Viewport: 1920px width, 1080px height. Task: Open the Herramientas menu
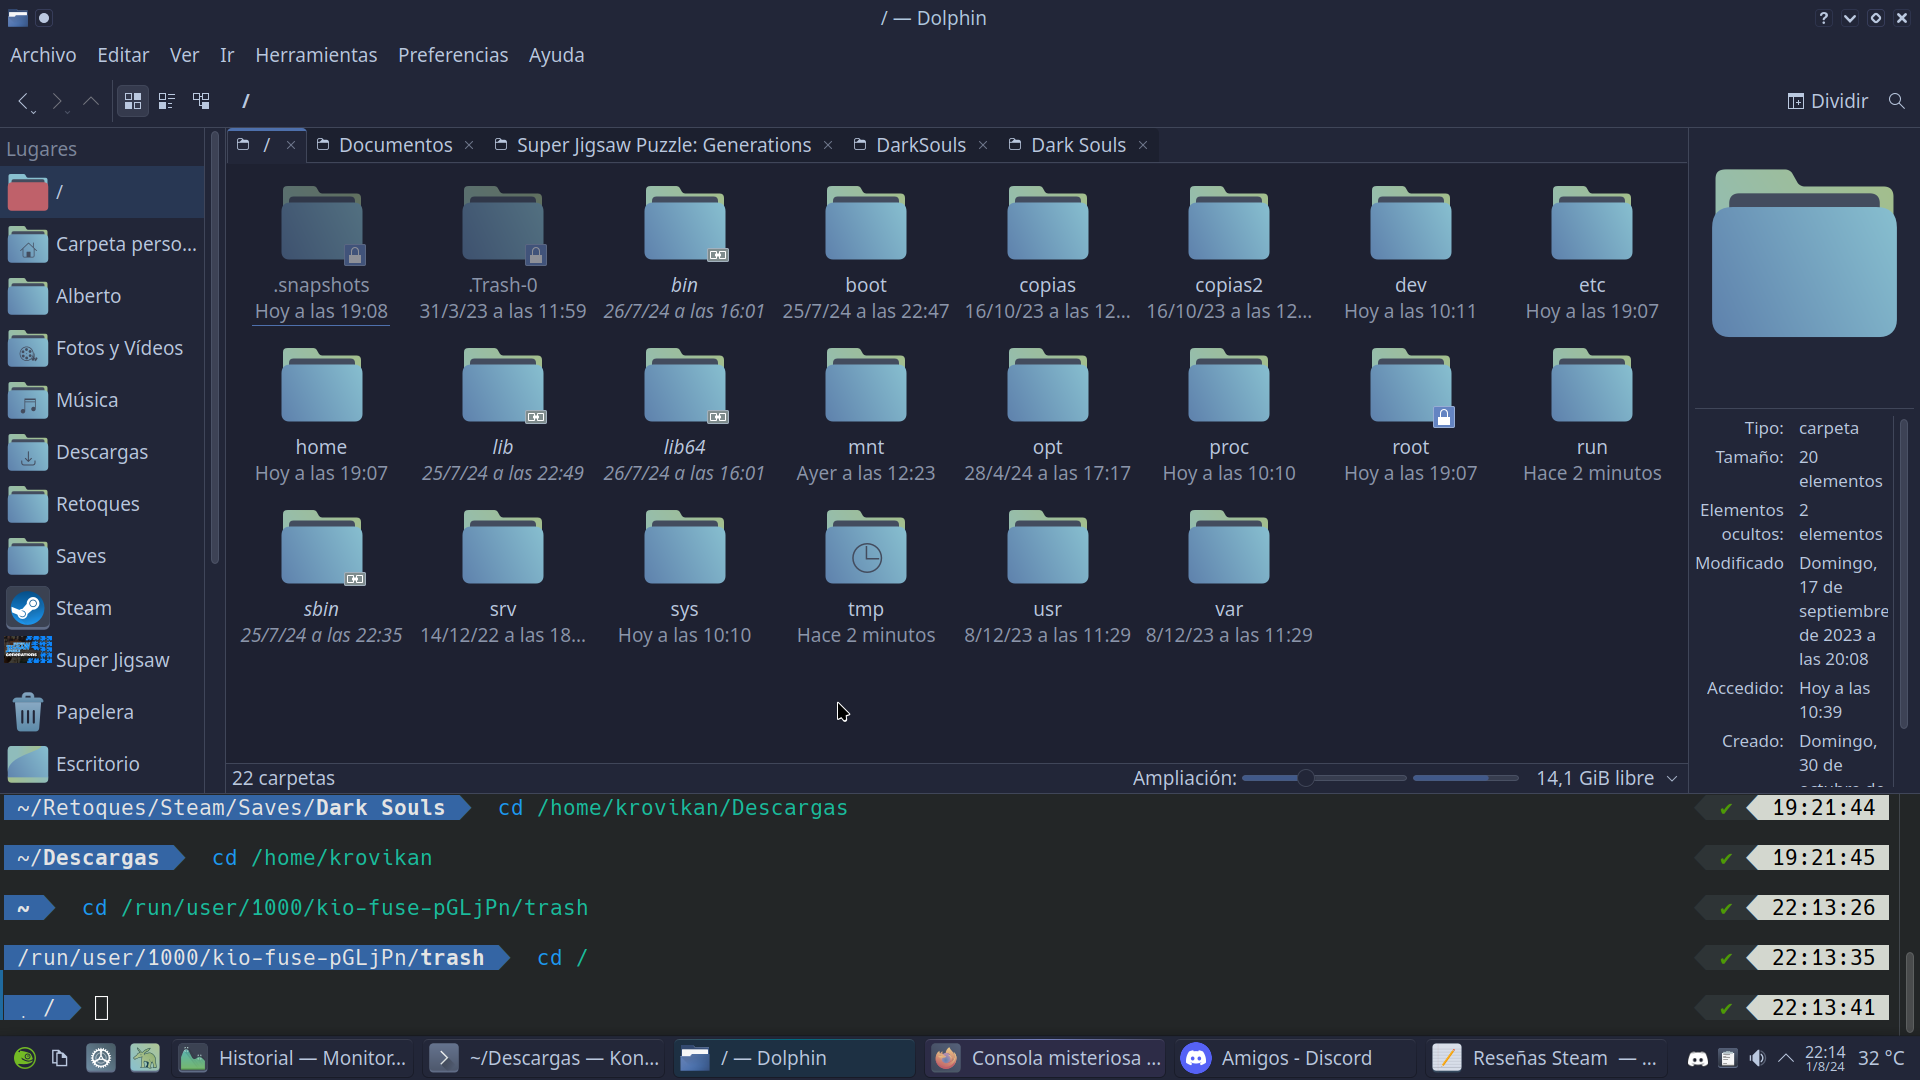[x=316, y=55]
